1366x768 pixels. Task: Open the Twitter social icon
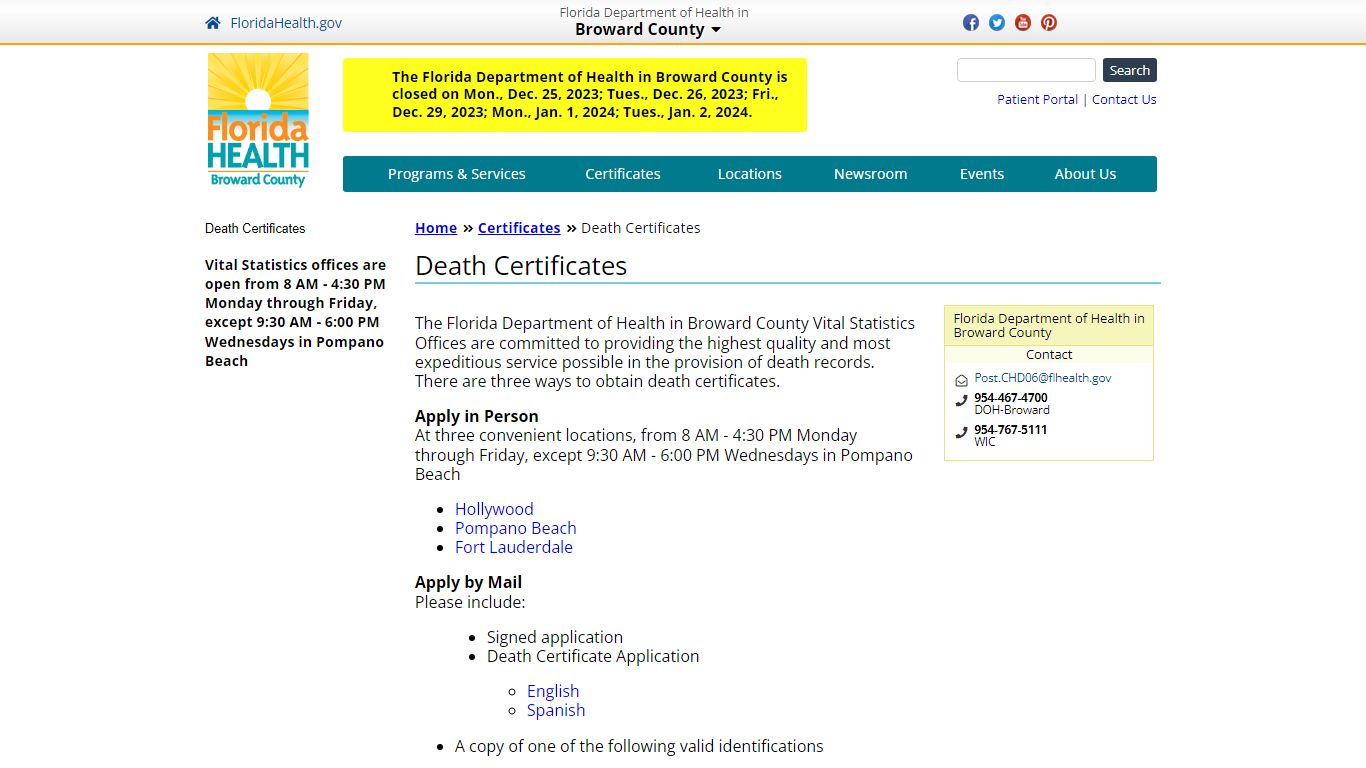[997, 23]
